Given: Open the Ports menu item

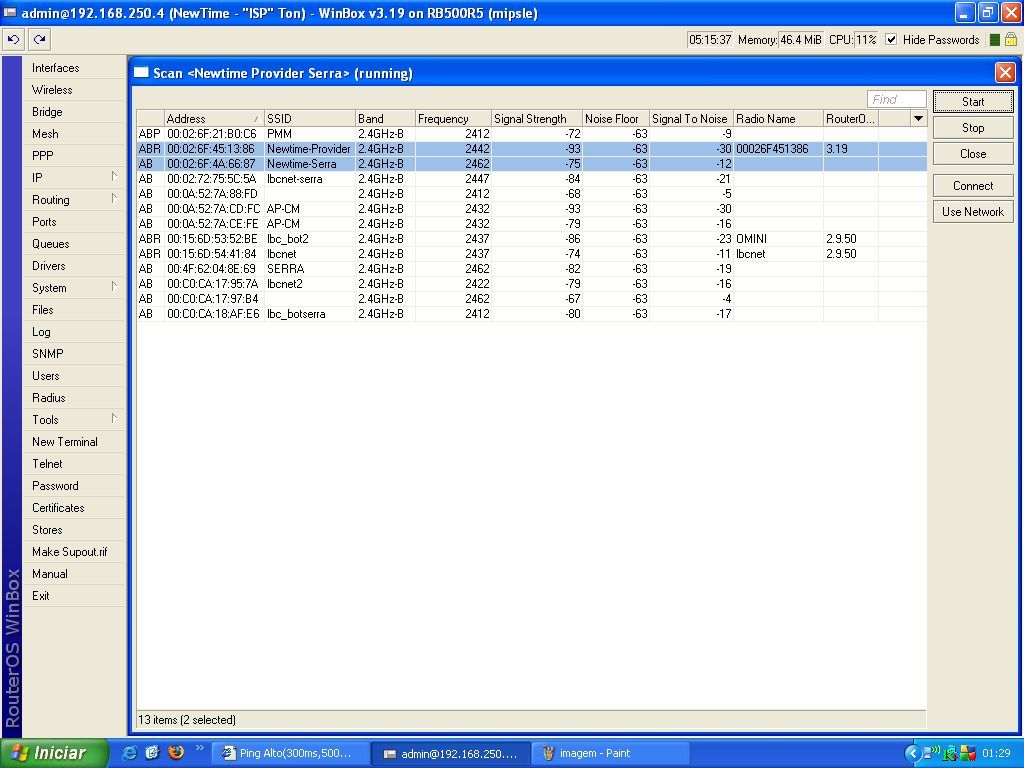Looking at the screenshot, I should [74, 222].
